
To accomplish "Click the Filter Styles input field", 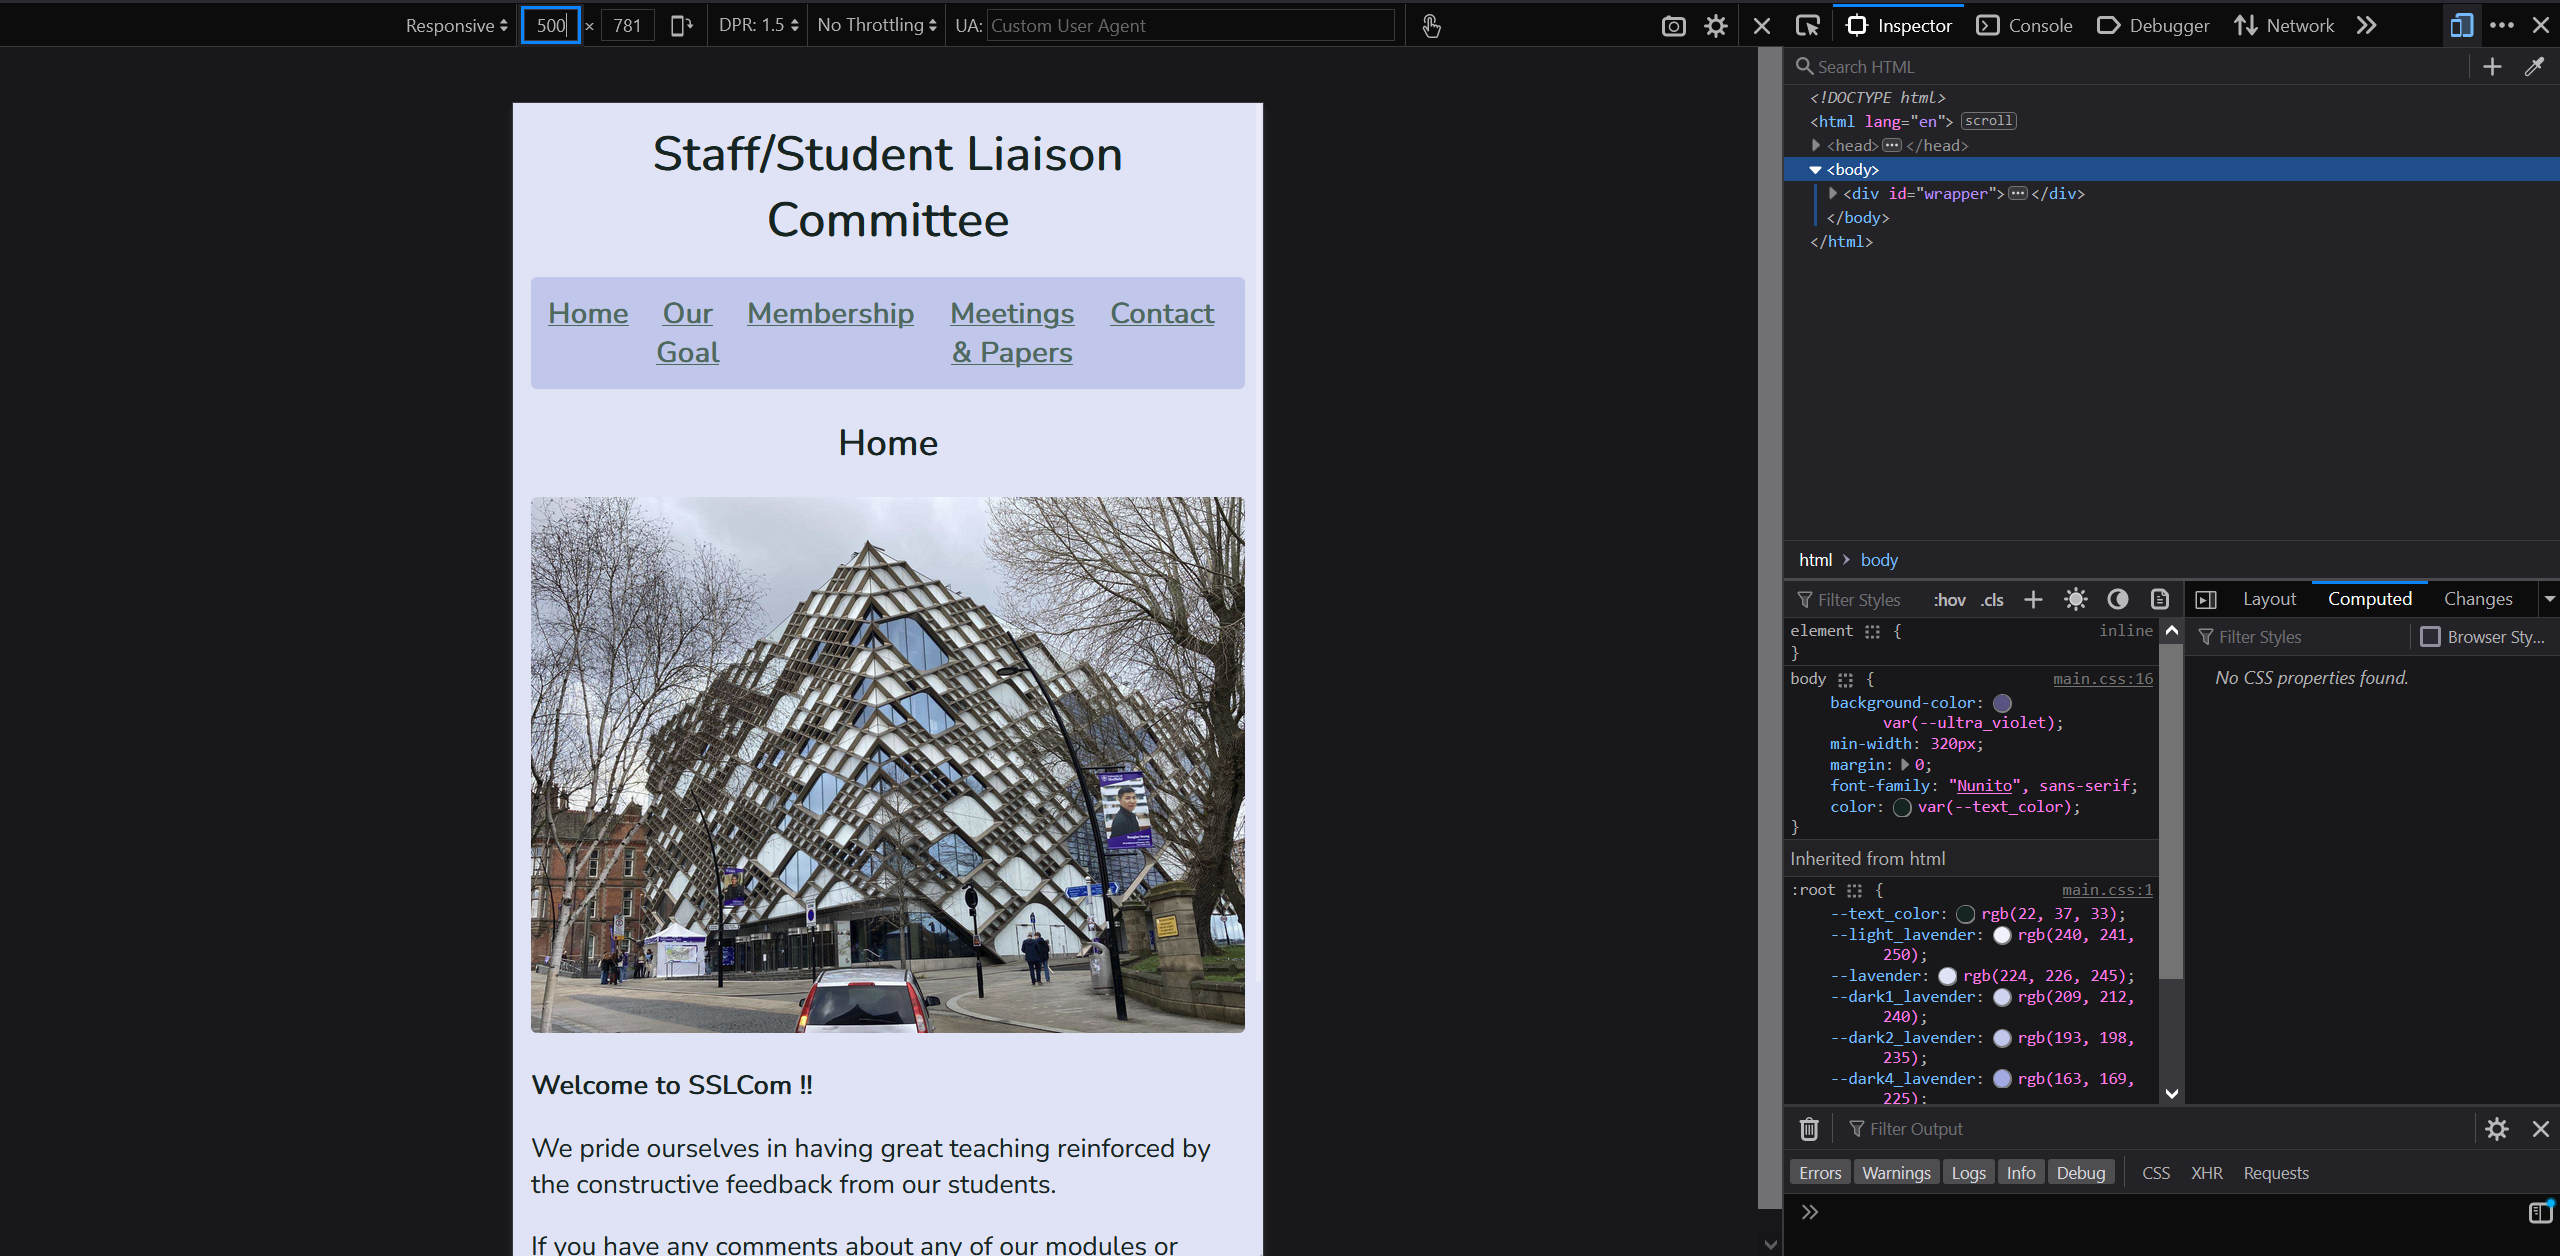I will (x=1860, y=599).
